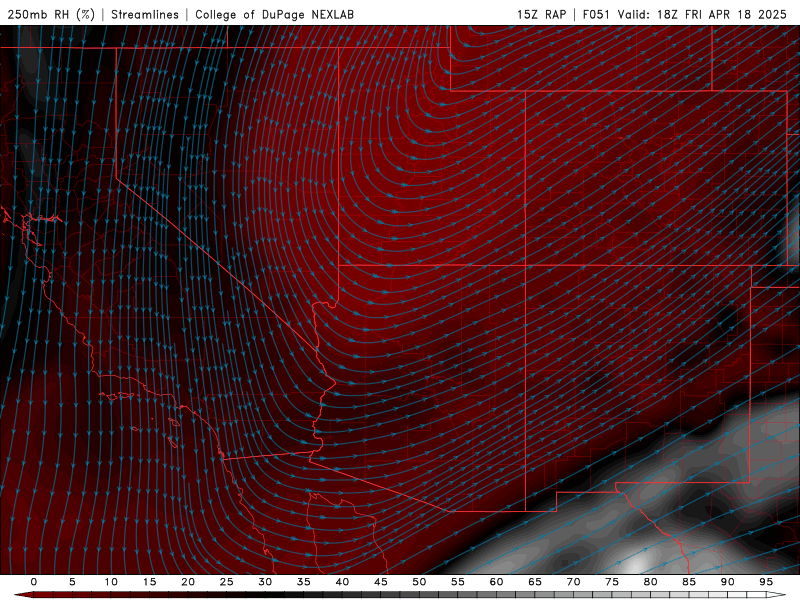Click 'College of DuPage NEXLAB' text
This screenshot has width=800, height=600.
(274, 14)
